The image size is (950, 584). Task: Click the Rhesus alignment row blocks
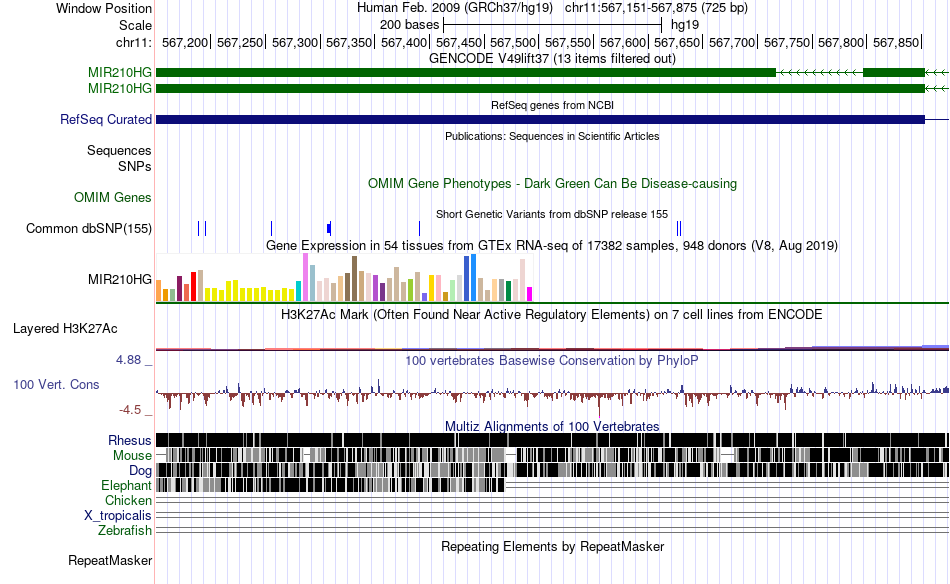coord(552,440)
